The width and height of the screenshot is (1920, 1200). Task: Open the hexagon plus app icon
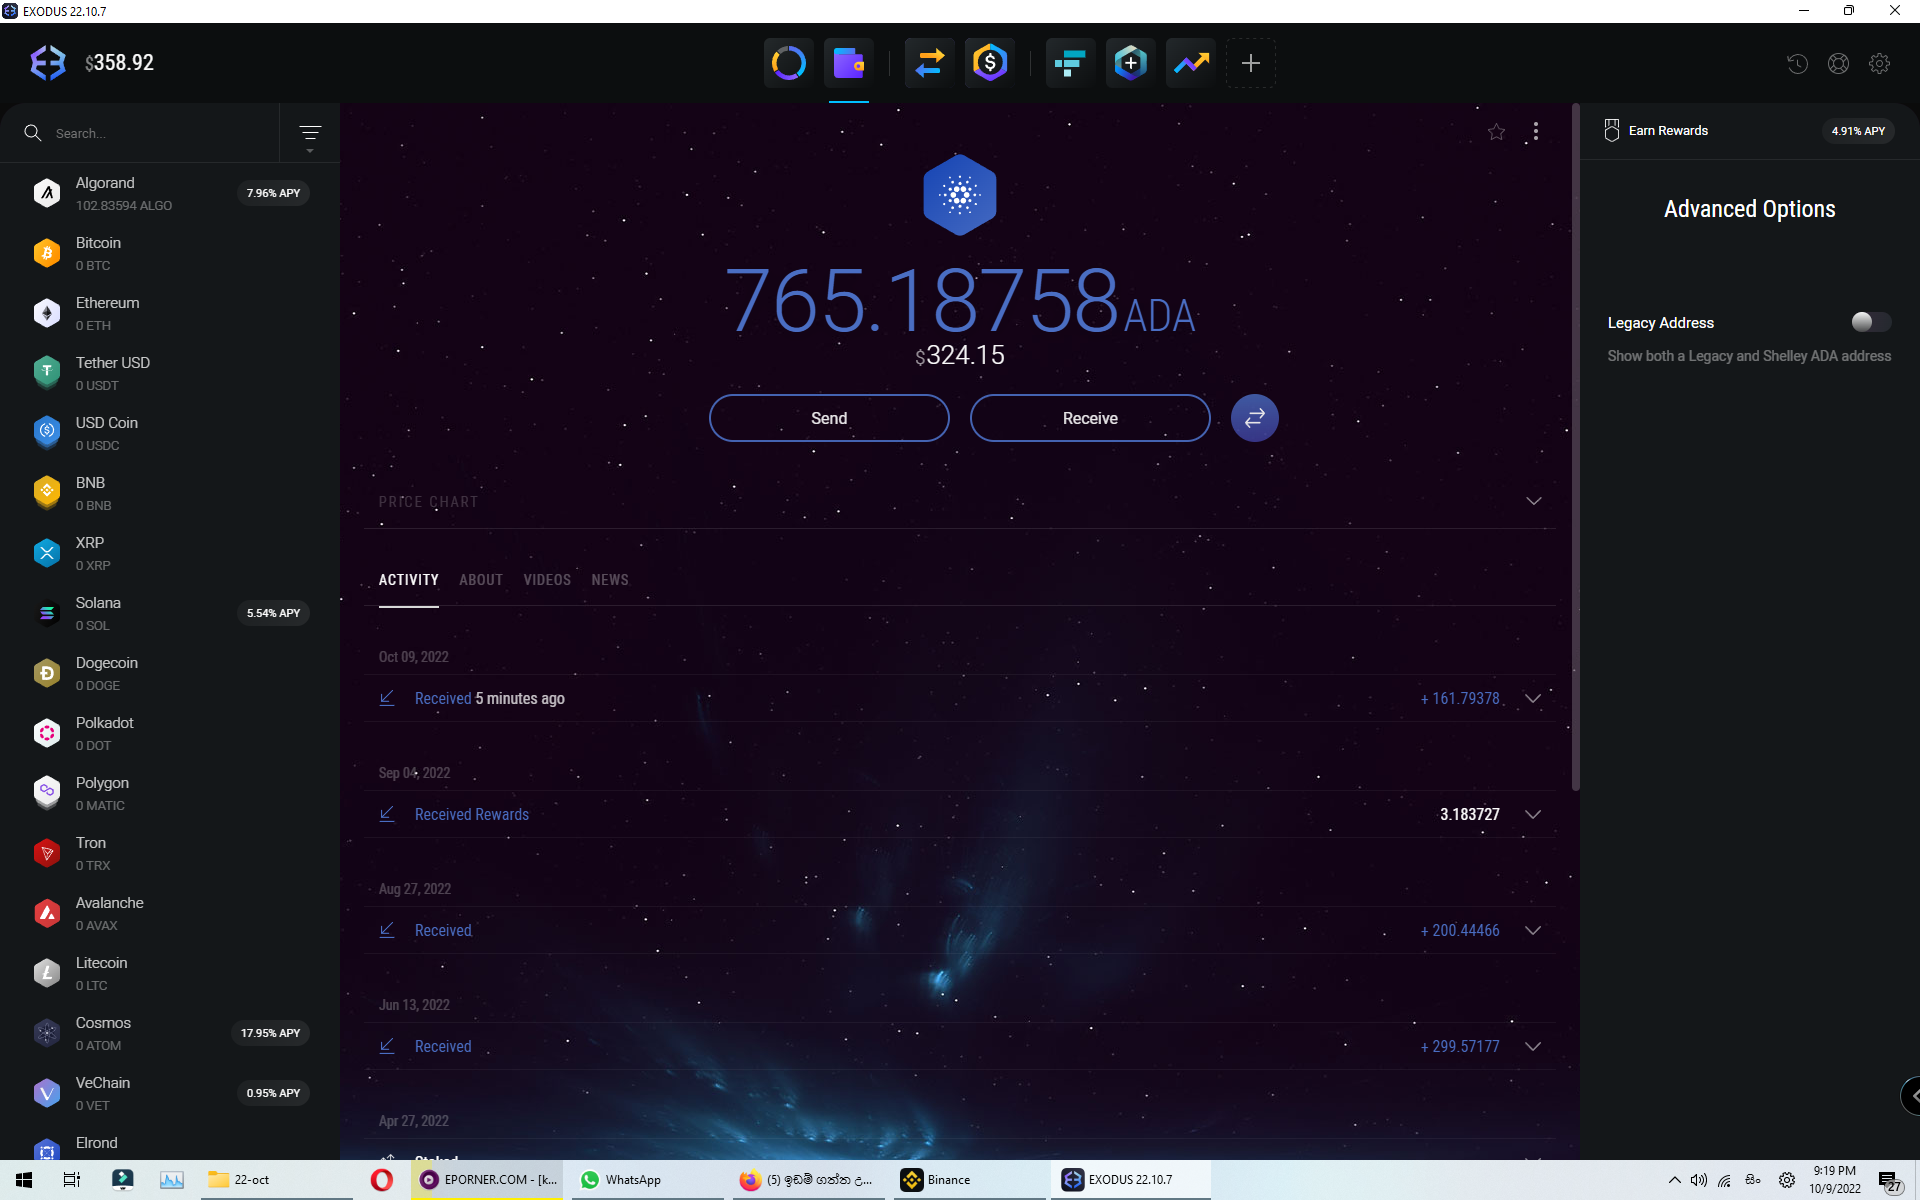pyautogui.click(x=1131, y=63)
